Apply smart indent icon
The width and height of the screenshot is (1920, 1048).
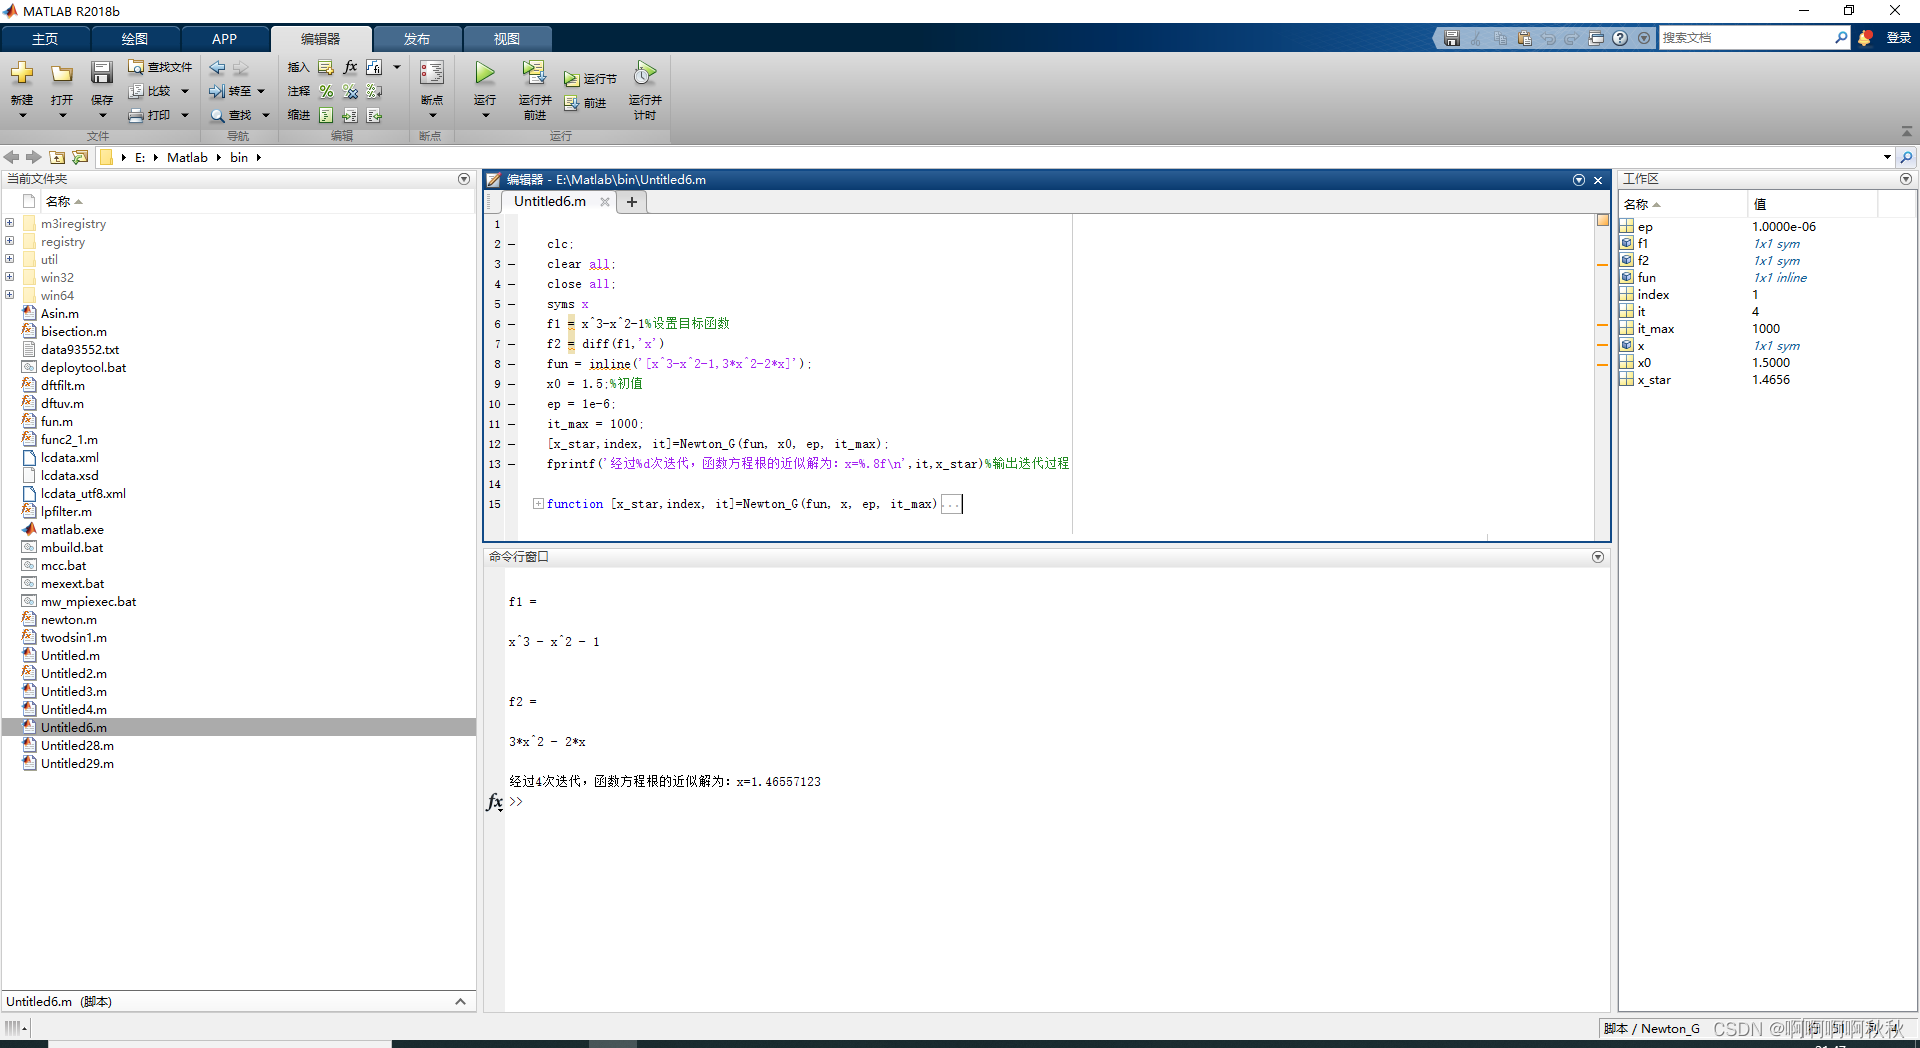point(326,115)
